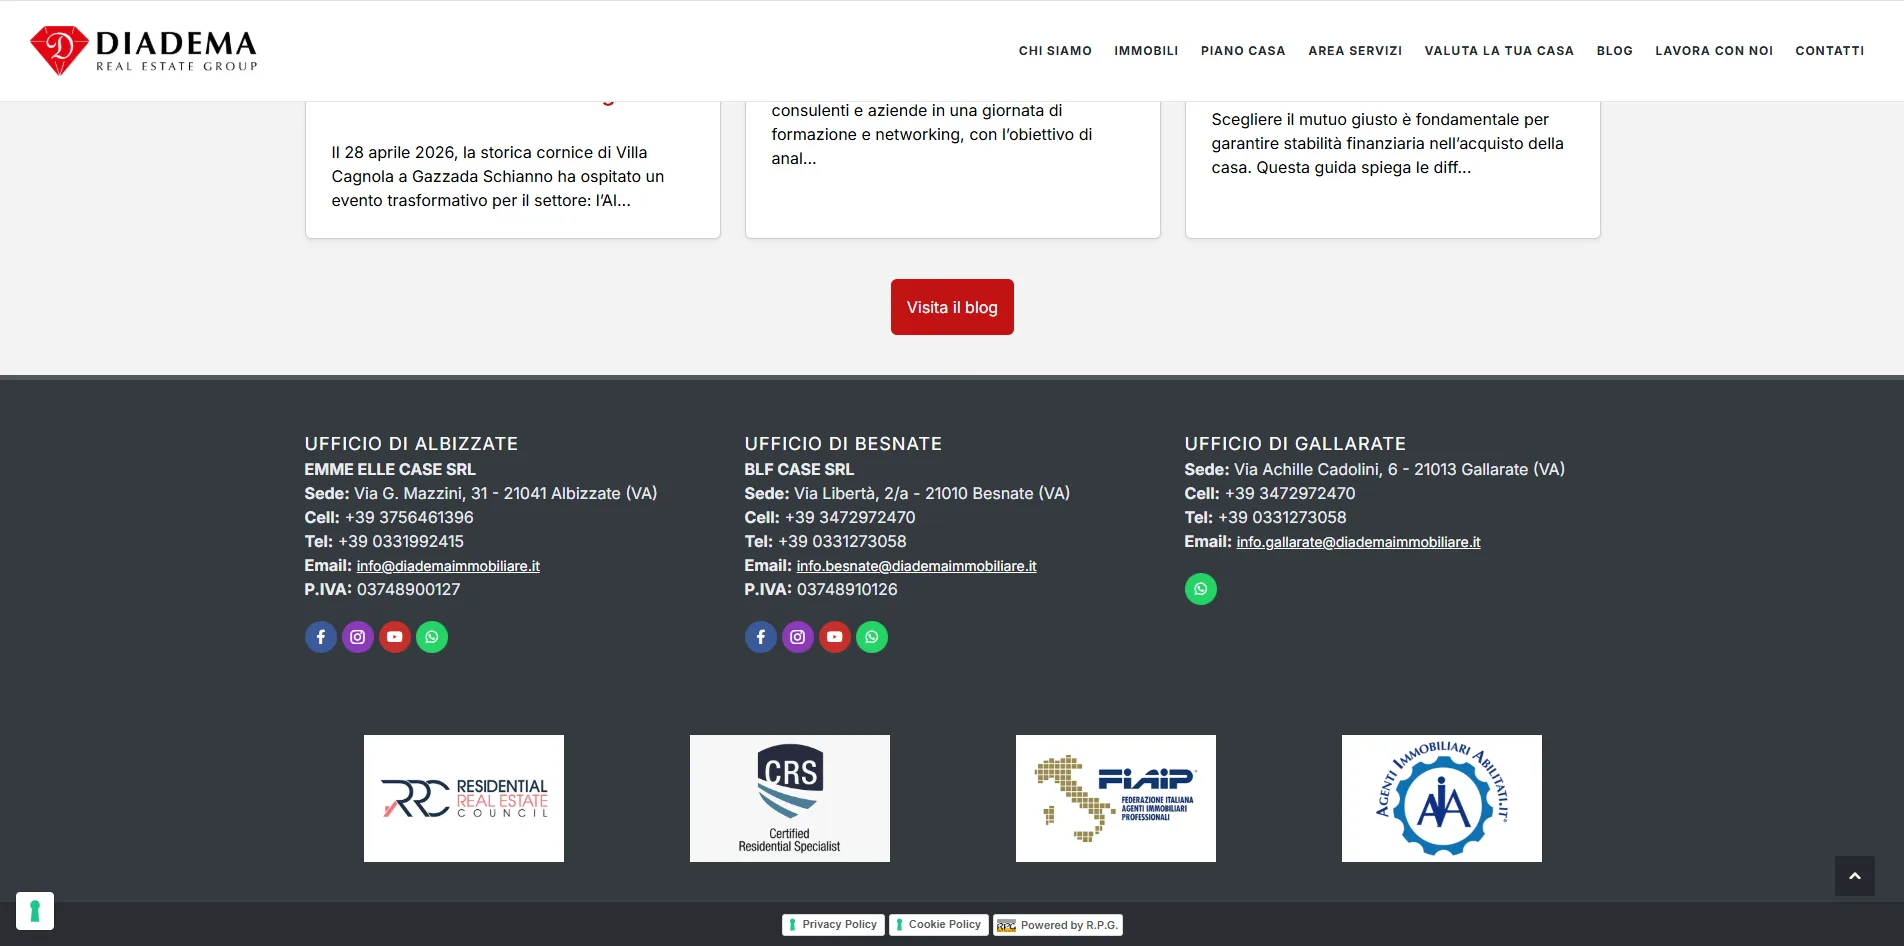The image size is (1904, 946).
Task: Click the Ufficio di Albizzate heading
Action: pos(411,444)
